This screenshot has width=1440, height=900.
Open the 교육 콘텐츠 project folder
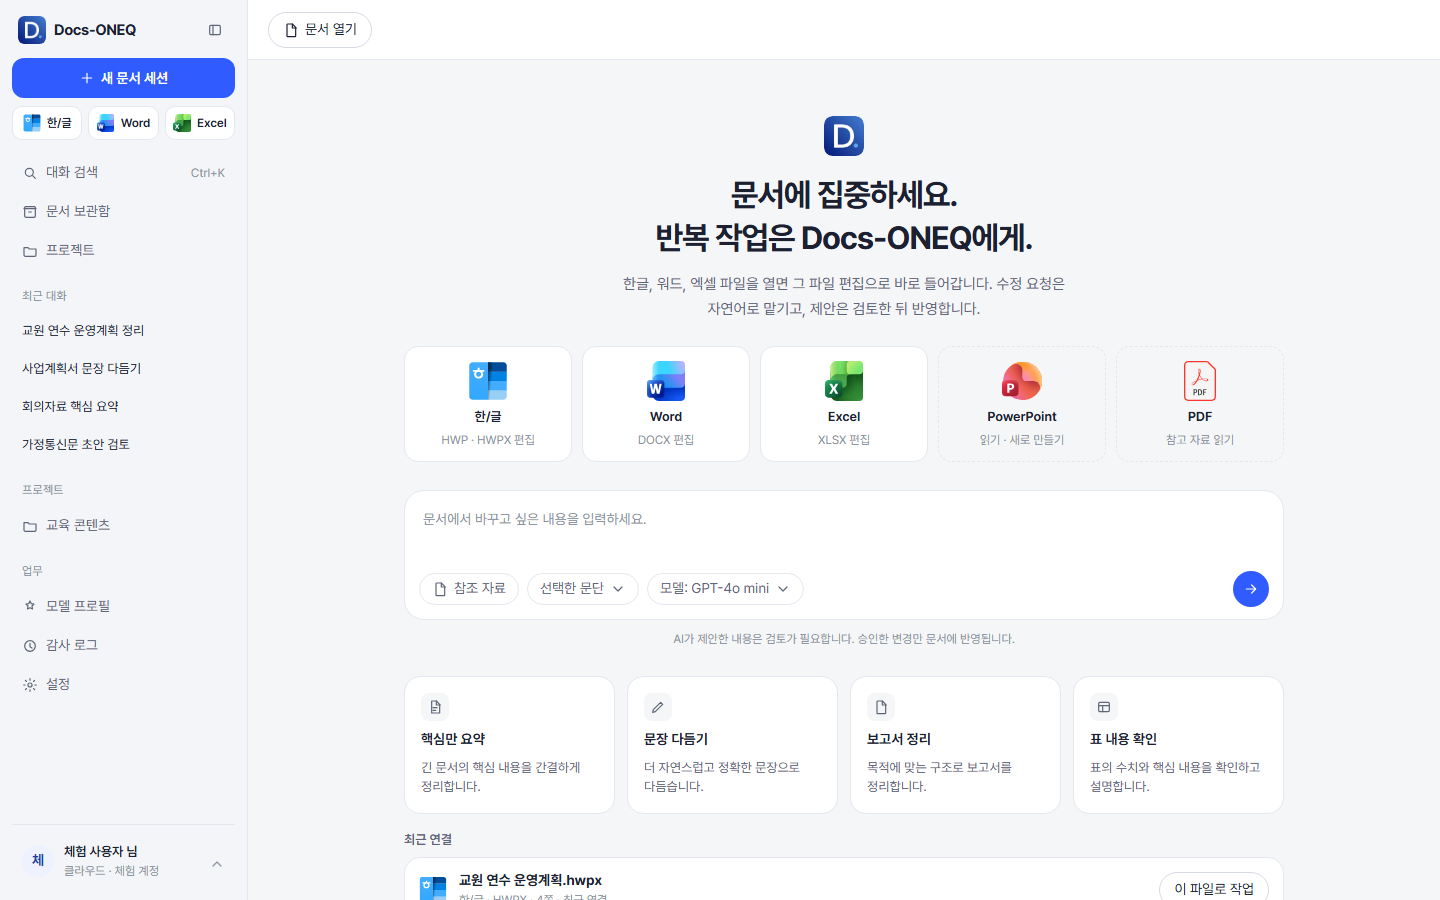123,525
